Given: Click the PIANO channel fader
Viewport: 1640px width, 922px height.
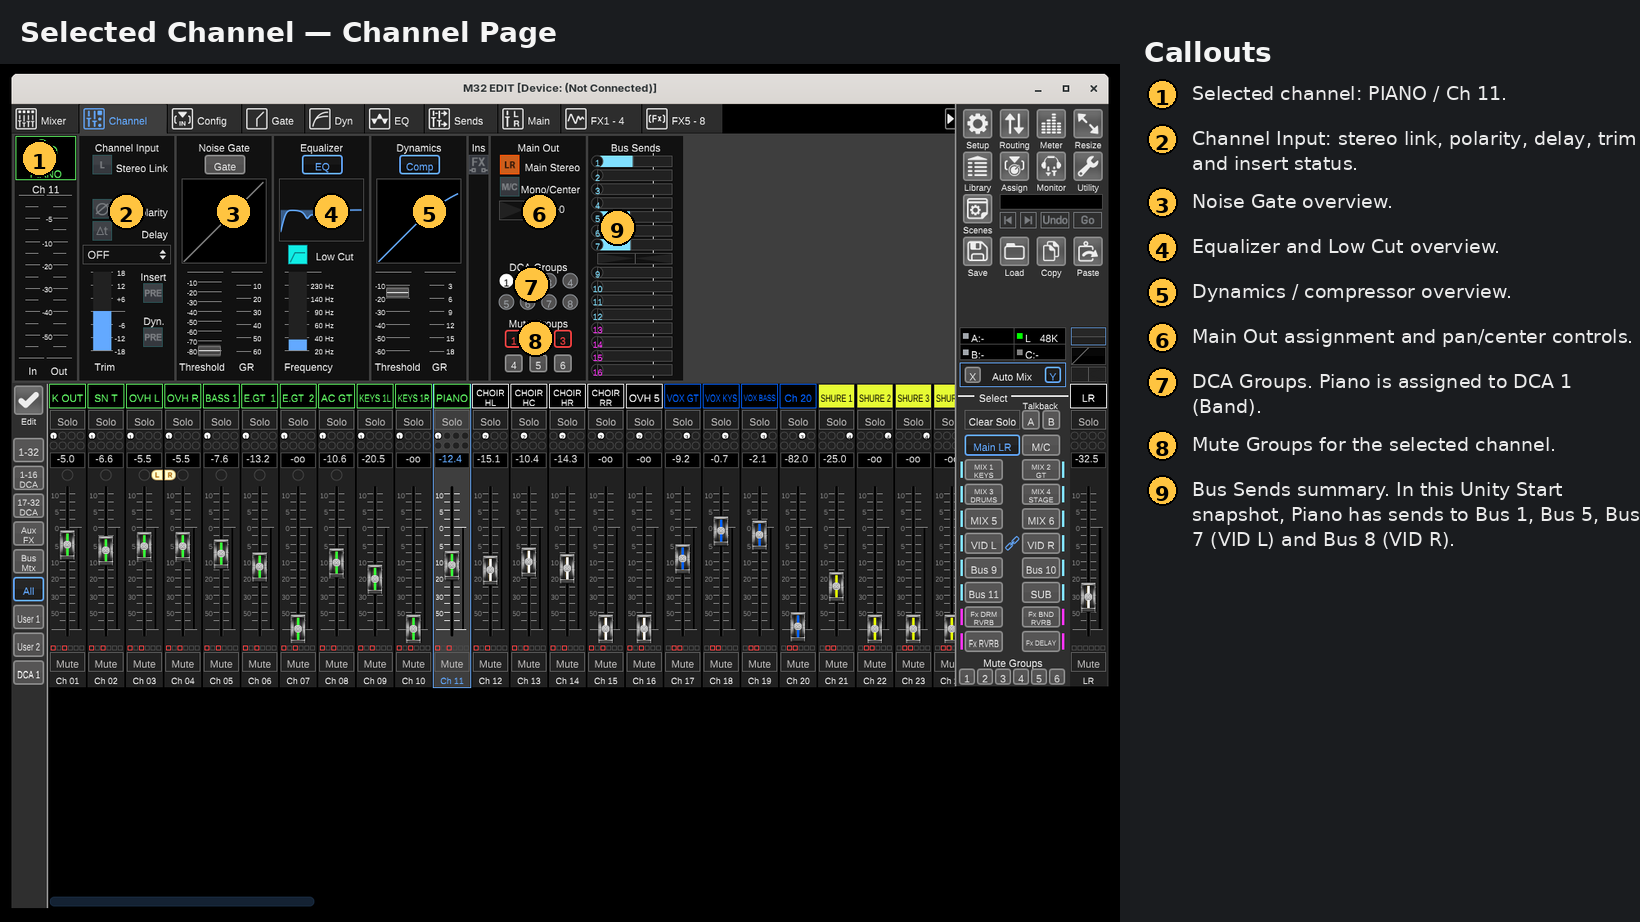Looking at the screenshot, I should (x=452, y=563).
